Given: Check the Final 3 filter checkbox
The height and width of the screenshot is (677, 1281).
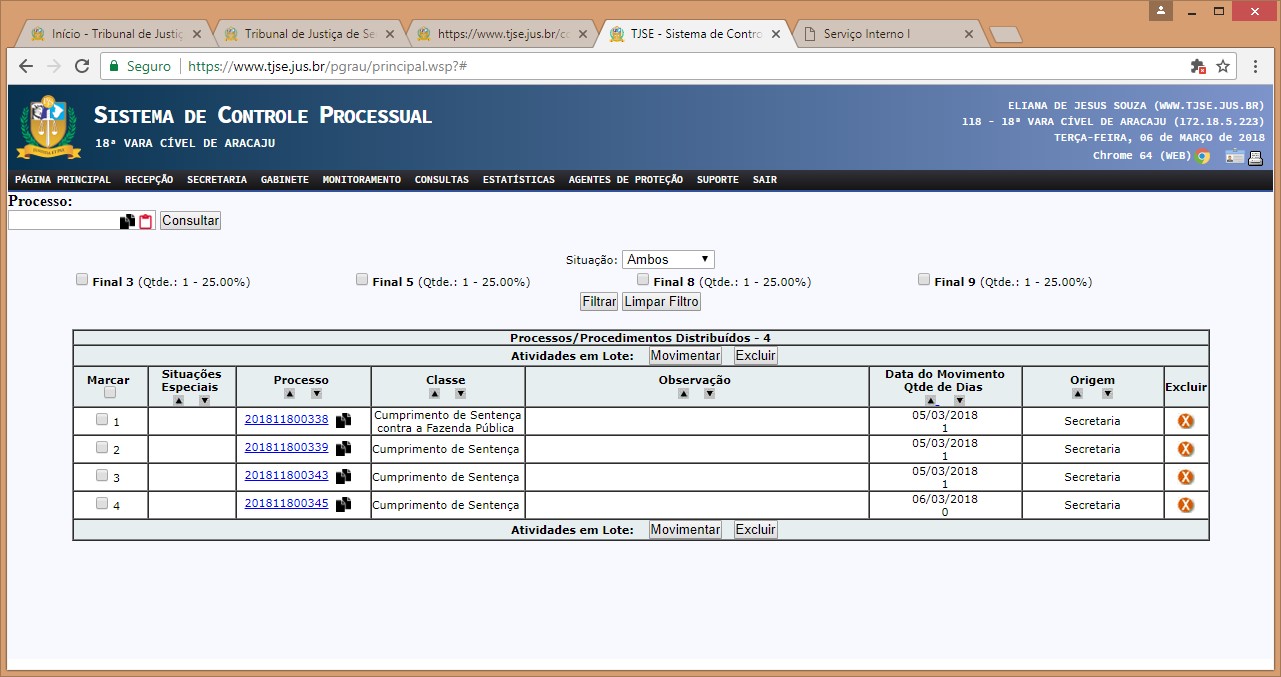Looking at the screenshot, I should point(82,280).
